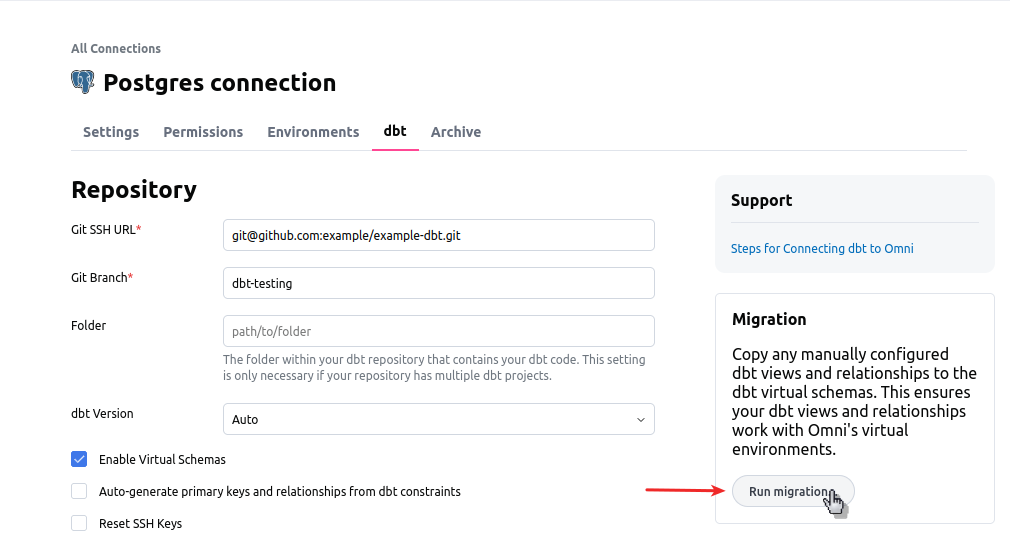Switch to the Permissions tab
Screen dimensions: 1010x542
point(203,132)
